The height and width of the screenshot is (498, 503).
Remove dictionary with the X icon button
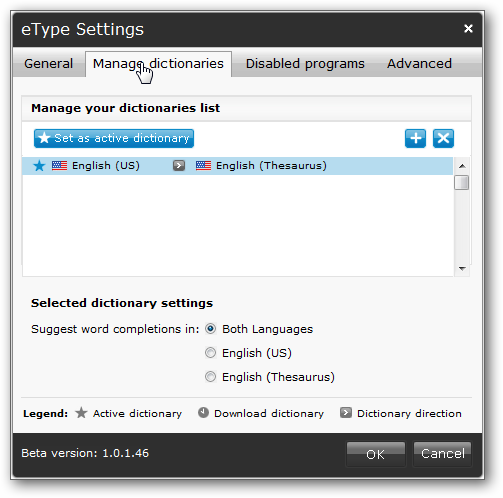(443, 138)
